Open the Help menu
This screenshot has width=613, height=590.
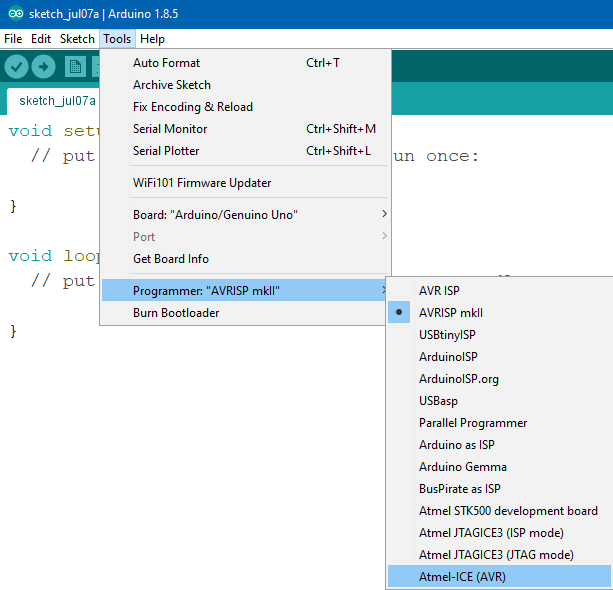click(x=152, y=39)
